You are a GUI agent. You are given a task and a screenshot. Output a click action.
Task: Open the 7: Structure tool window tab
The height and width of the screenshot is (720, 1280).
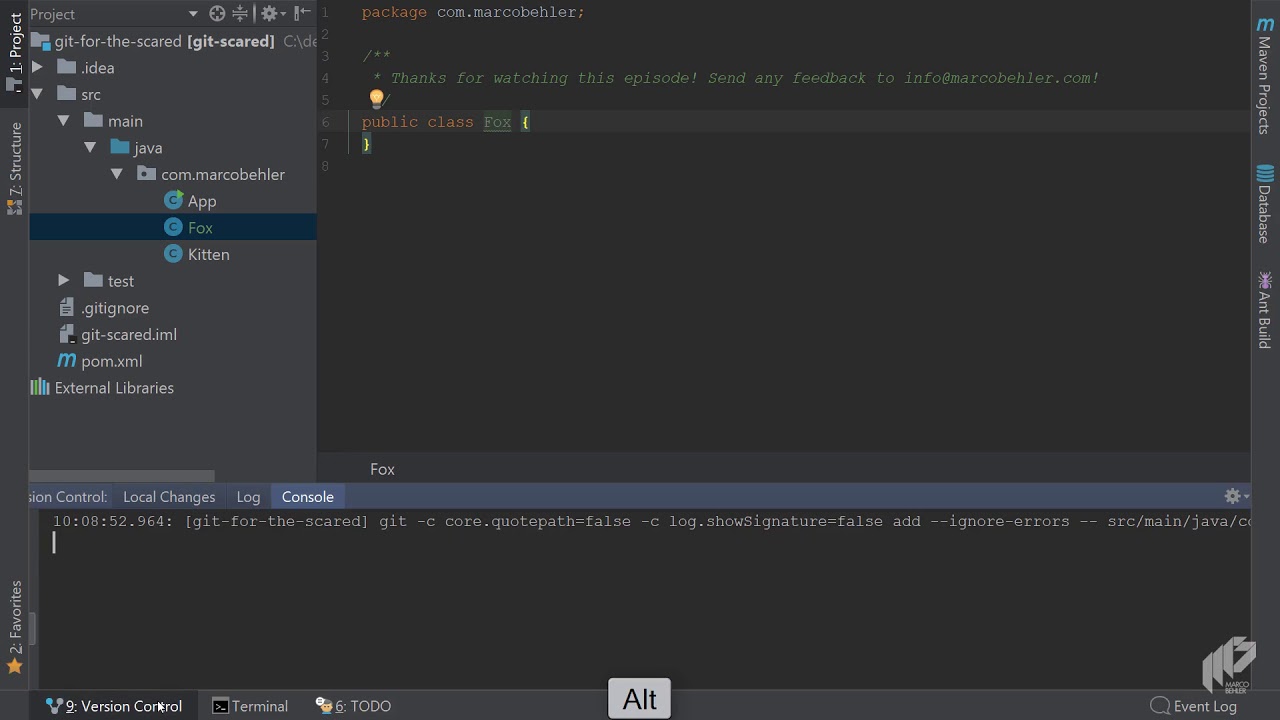15,168
